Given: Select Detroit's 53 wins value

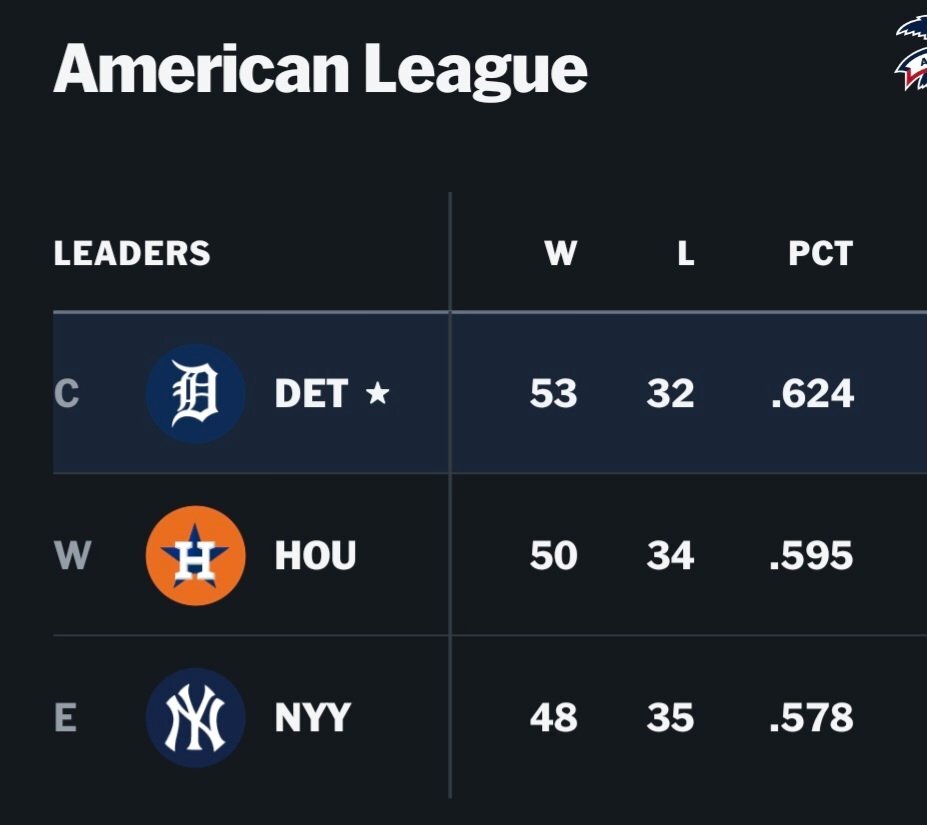Looking at the screenshot, I should click(553, 393).
